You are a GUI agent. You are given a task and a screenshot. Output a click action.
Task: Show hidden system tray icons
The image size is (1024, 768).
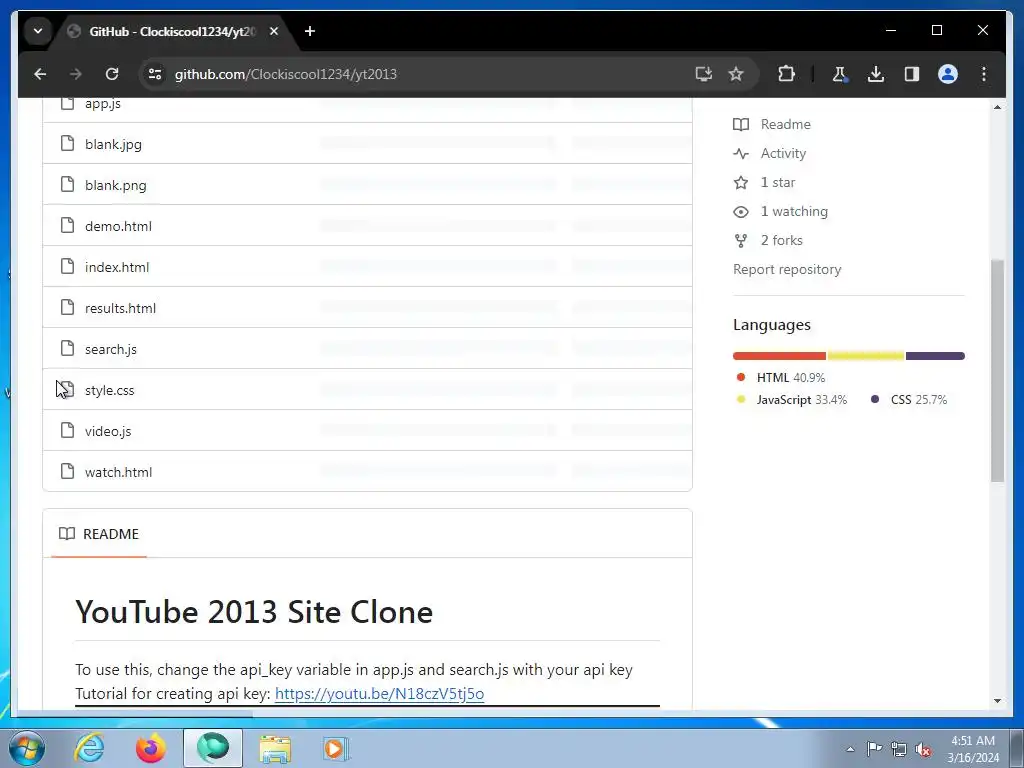click(850, 749)
